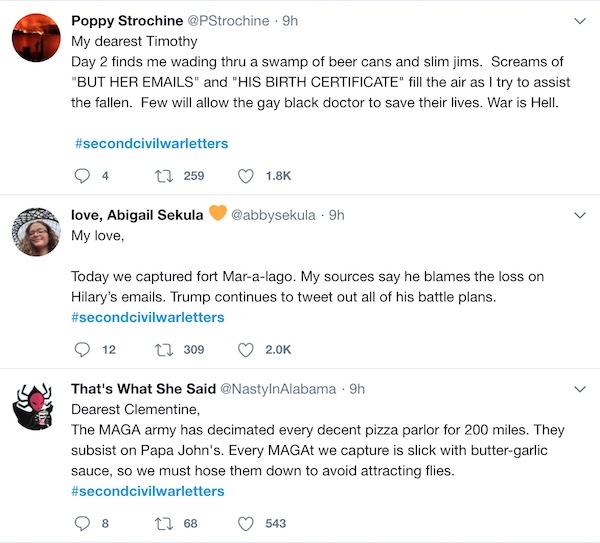Click the @abbysekula handle
Screen dimensions: 600x543
click(274, 215)
